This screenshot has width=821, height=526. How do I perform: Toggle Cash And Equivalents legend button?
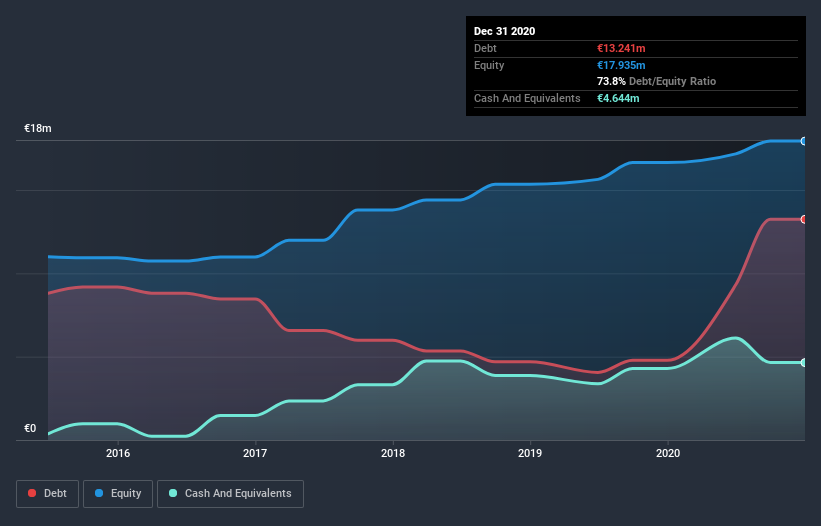coord(230,494)
